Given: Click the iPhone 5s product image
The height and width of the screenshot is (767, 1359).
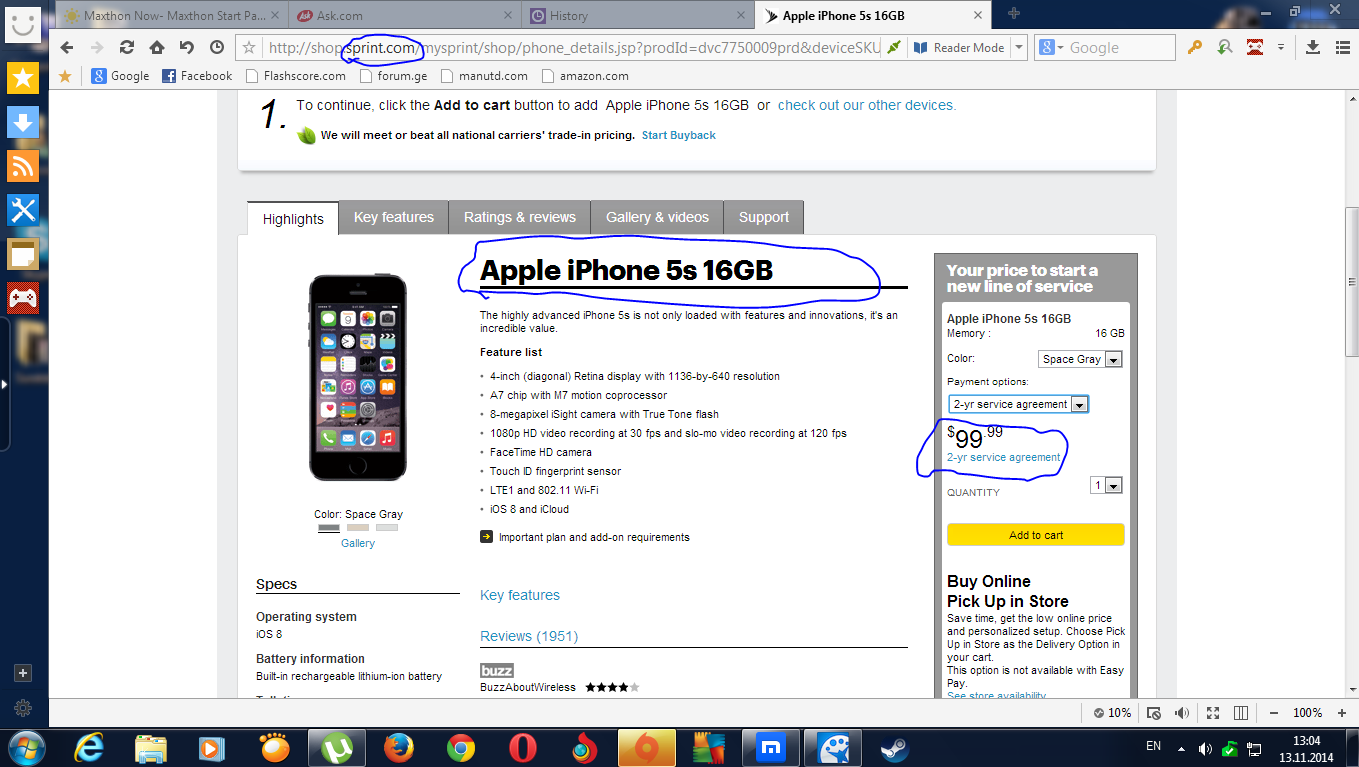Looking at the screenshot, I should click(358, 378).
